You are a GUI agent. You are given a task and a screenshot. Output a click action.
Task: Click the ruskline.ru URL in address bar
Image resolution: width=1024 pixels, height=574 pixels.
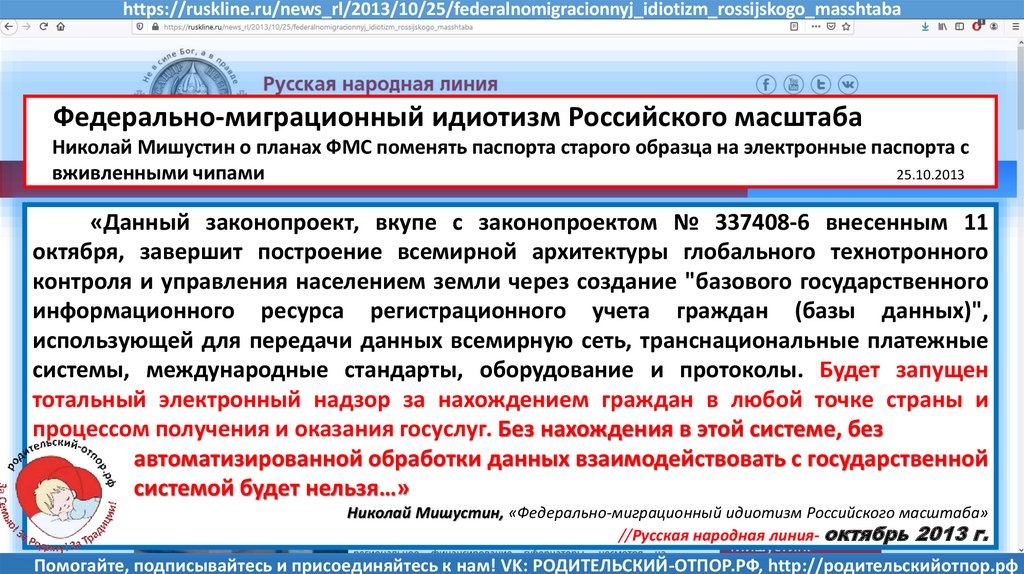(317, 27)
